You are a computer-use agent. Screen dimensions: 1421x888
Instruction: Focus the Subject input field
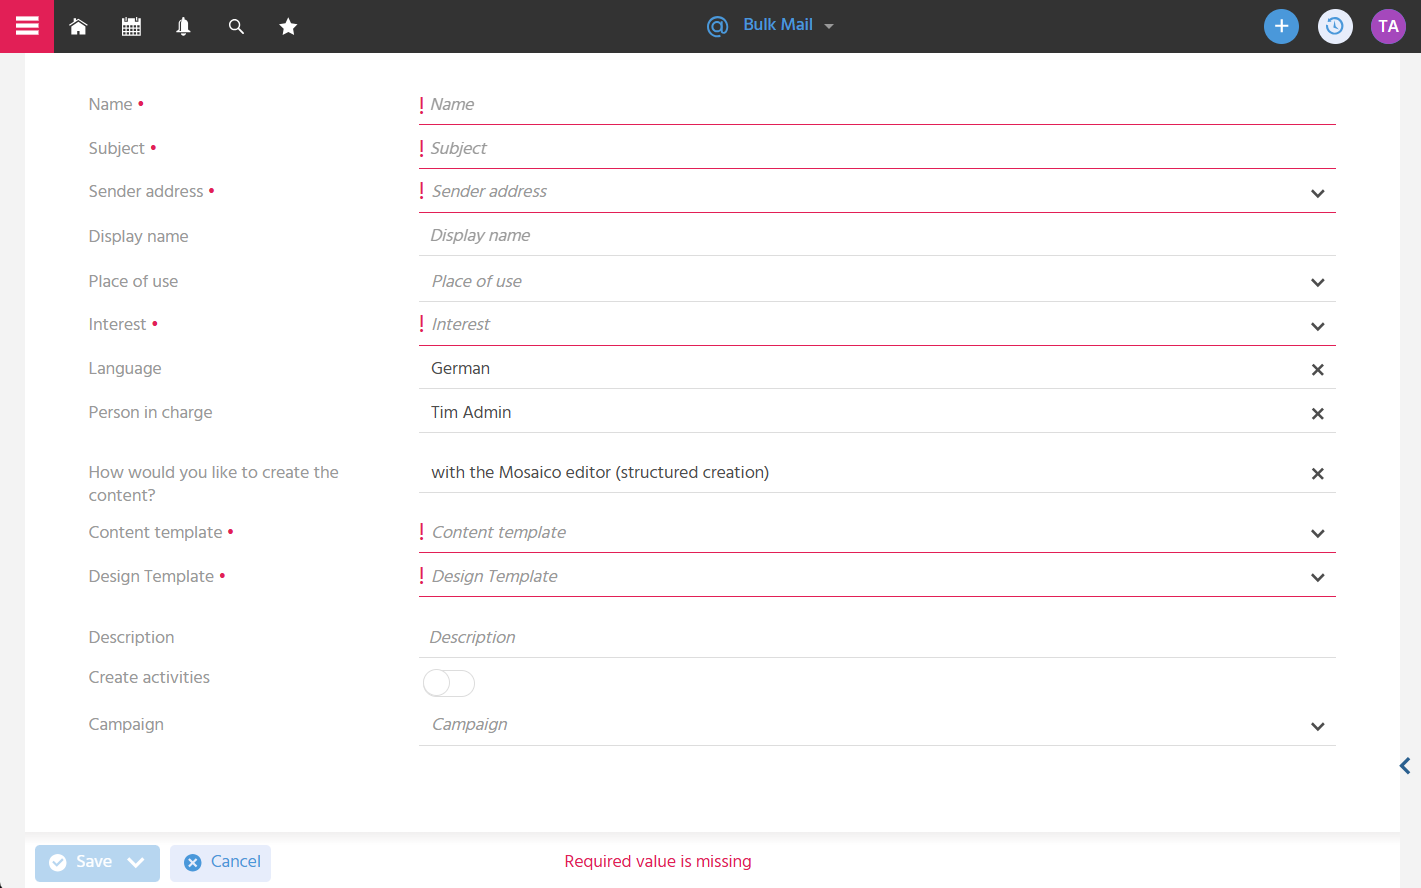pyautogui.click(x=877, y=148)
